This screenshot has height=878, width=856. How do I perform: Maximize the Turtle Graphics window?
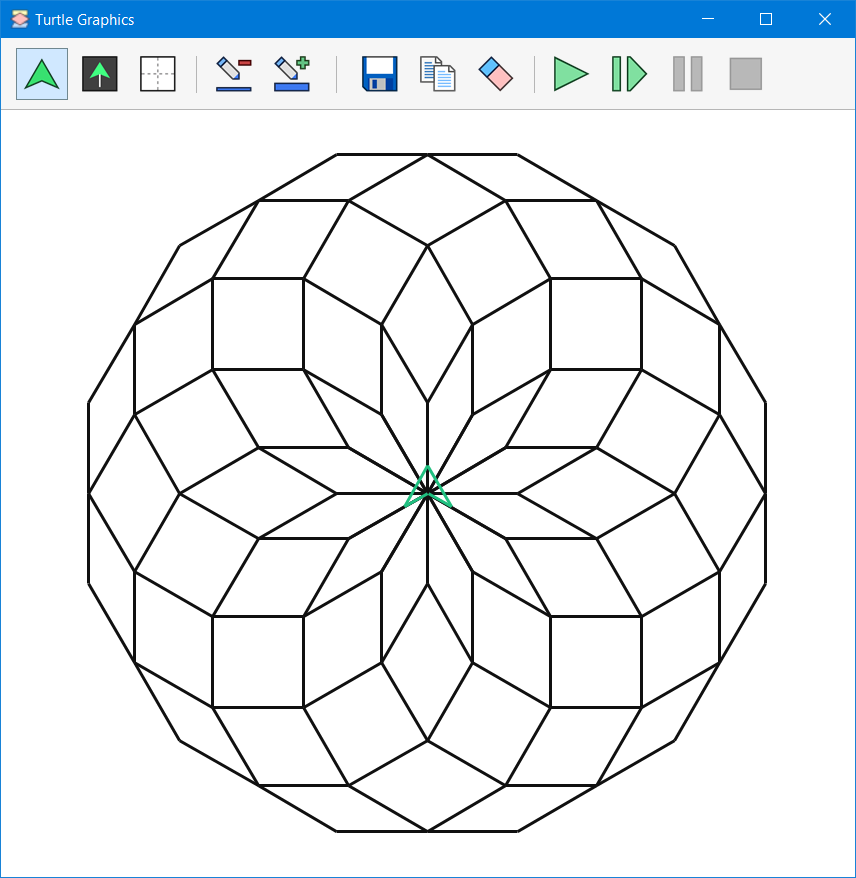[766, 19]
